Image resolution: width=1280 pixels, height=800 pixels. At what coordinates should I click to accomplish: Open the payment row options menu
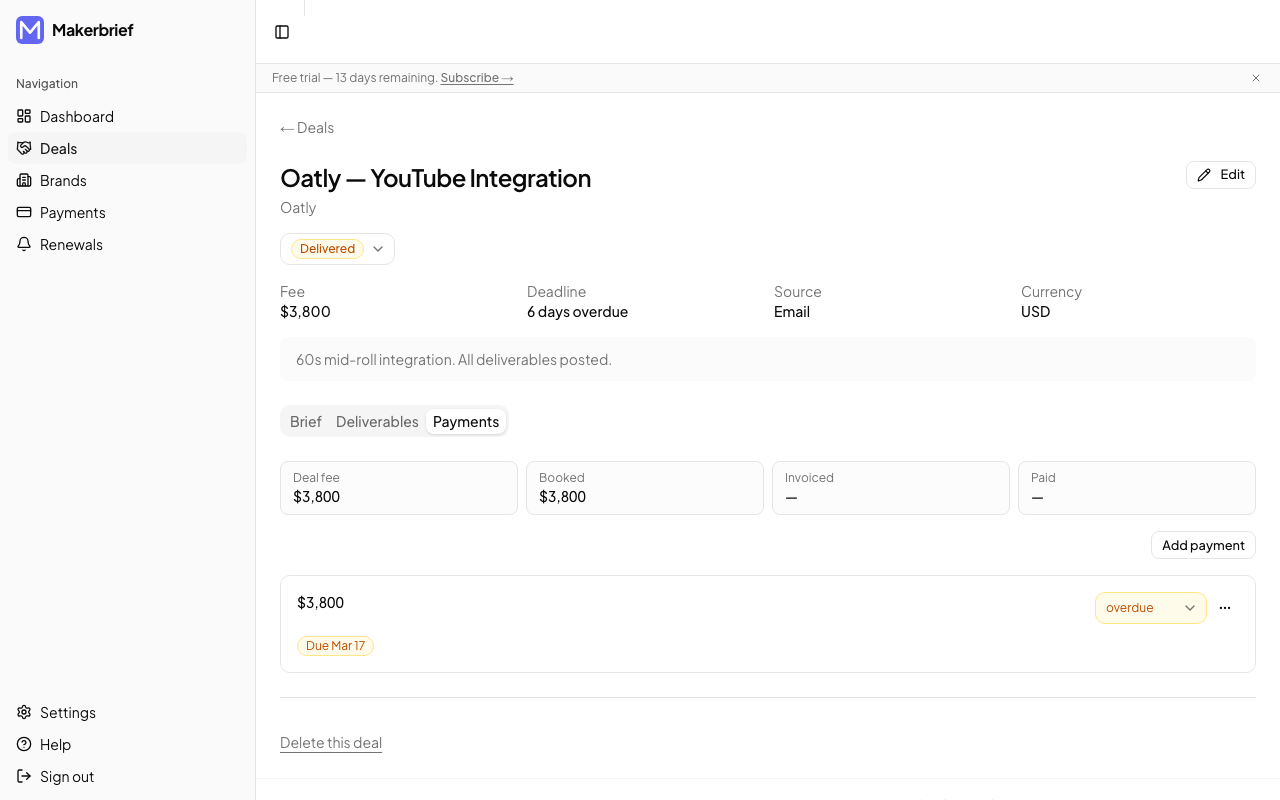tap(1225, 607)
